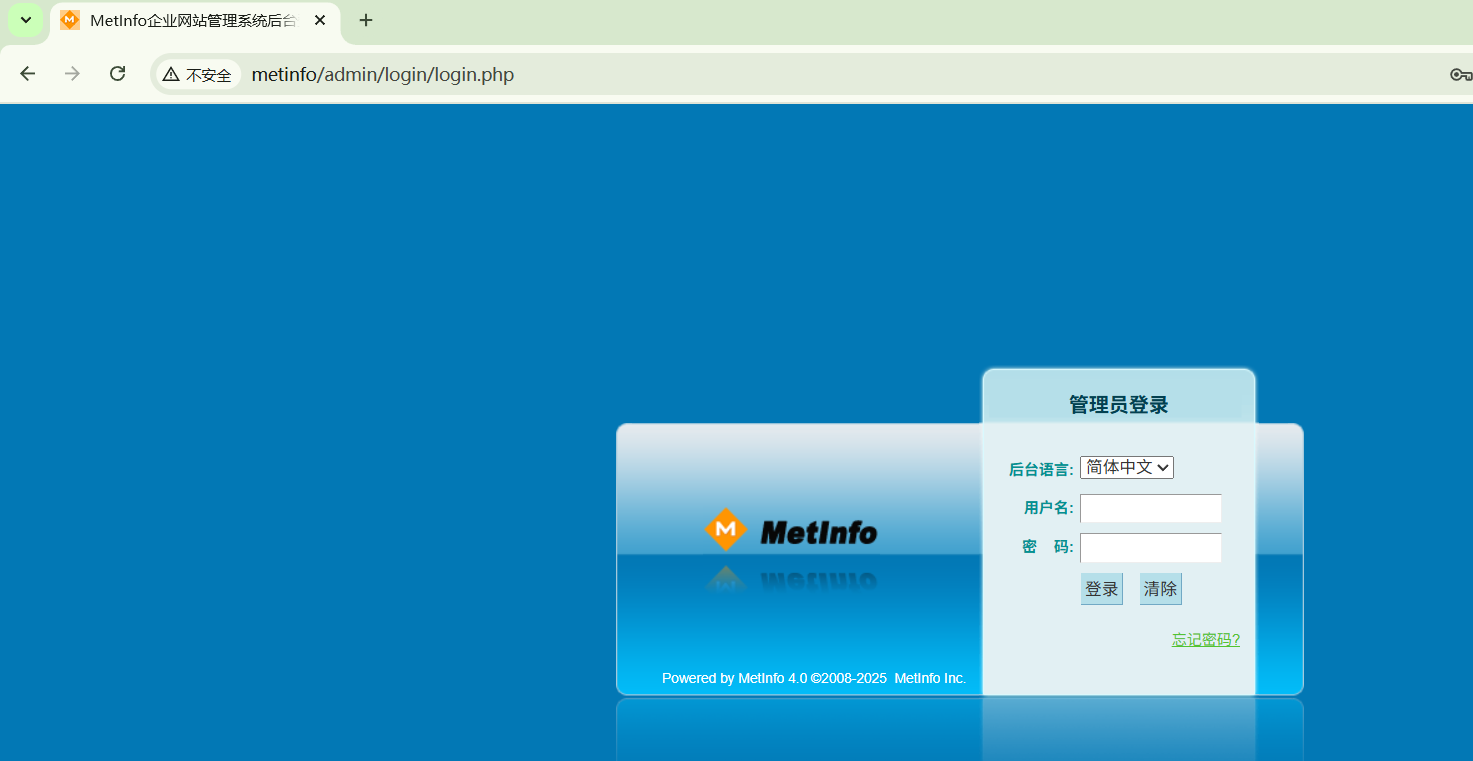Open the 后台语言 language dropdown
The image size is (1473, 761).
click(x=1126, y=467)
